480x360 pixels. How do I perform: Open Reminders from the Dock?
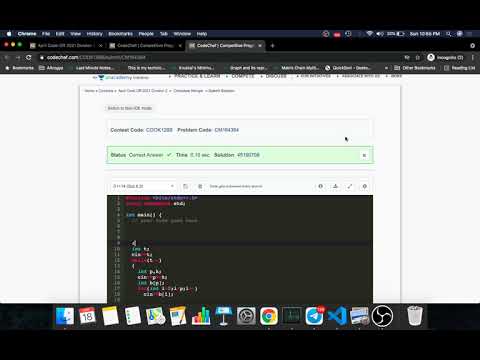coord(133,316)
